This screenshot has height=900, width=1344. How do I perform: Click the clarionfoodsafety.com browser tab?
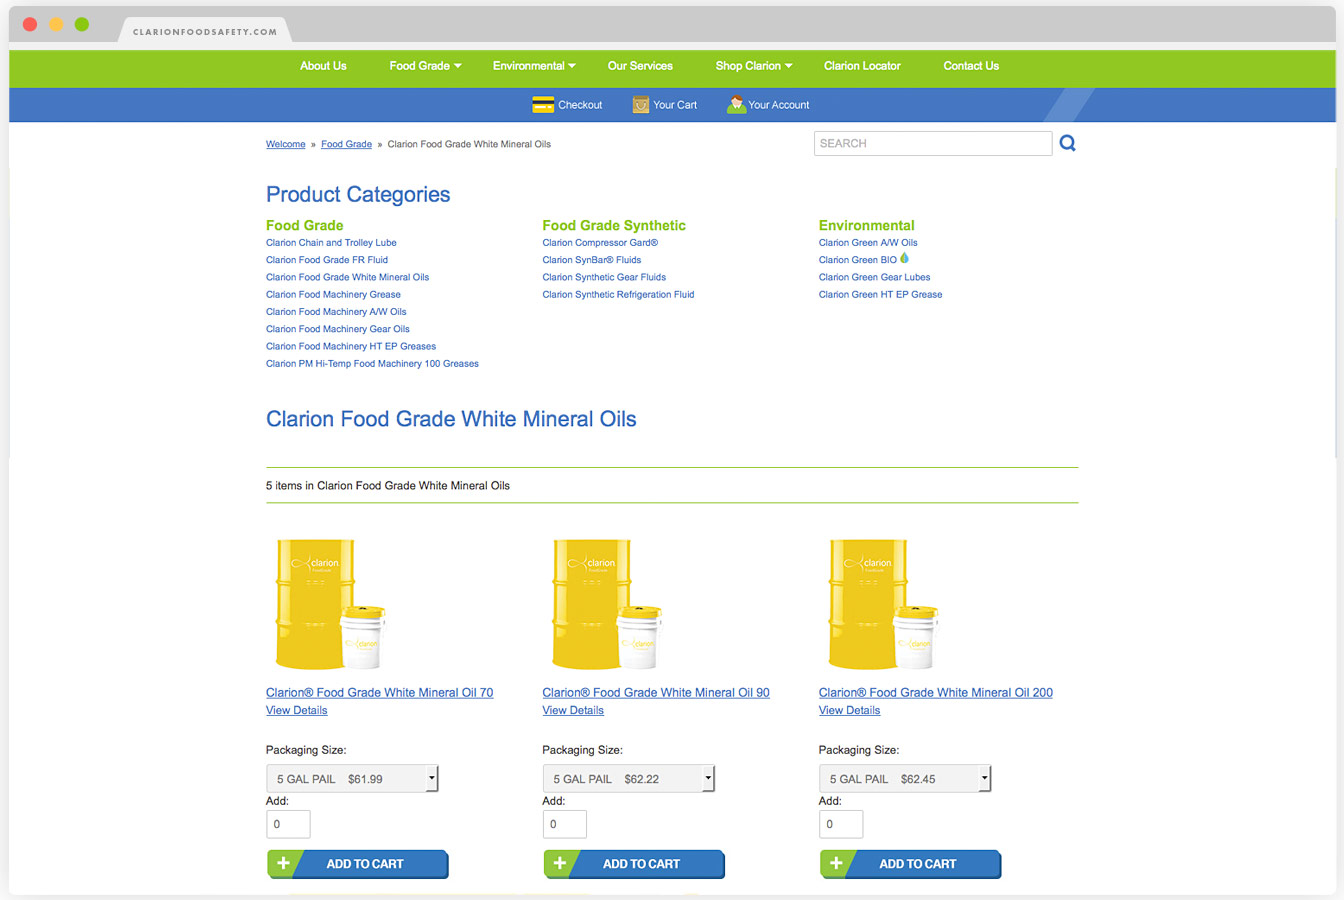pos(205,31)
